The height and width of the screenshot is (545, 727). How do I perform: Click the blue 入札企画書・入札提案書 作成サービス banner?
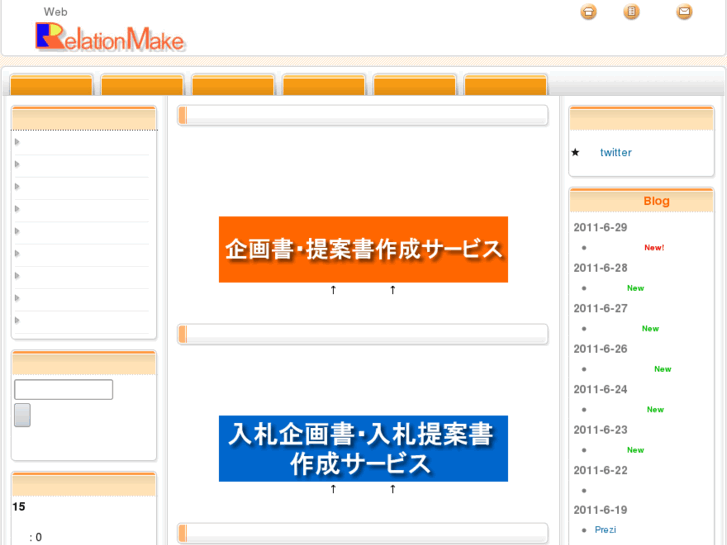[364, 449]
